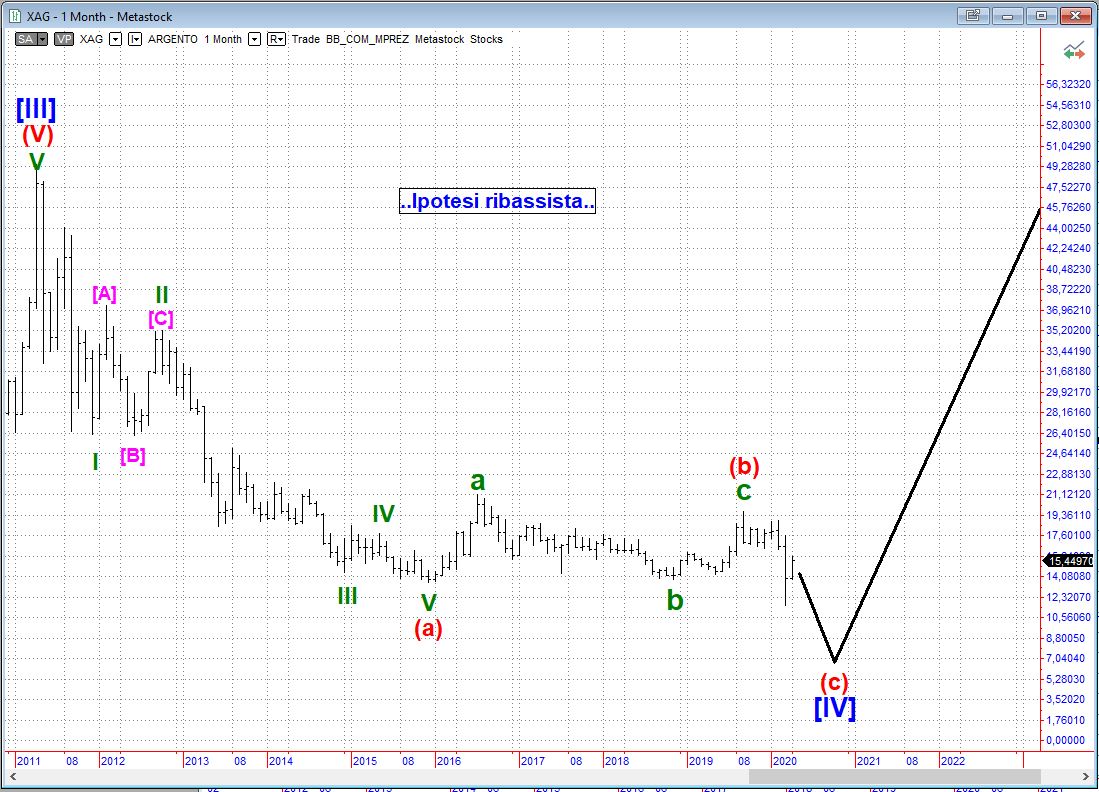Open the I indicator dropdown button
This screenshot has width=1099, height=792.
[x=135, y=39]
